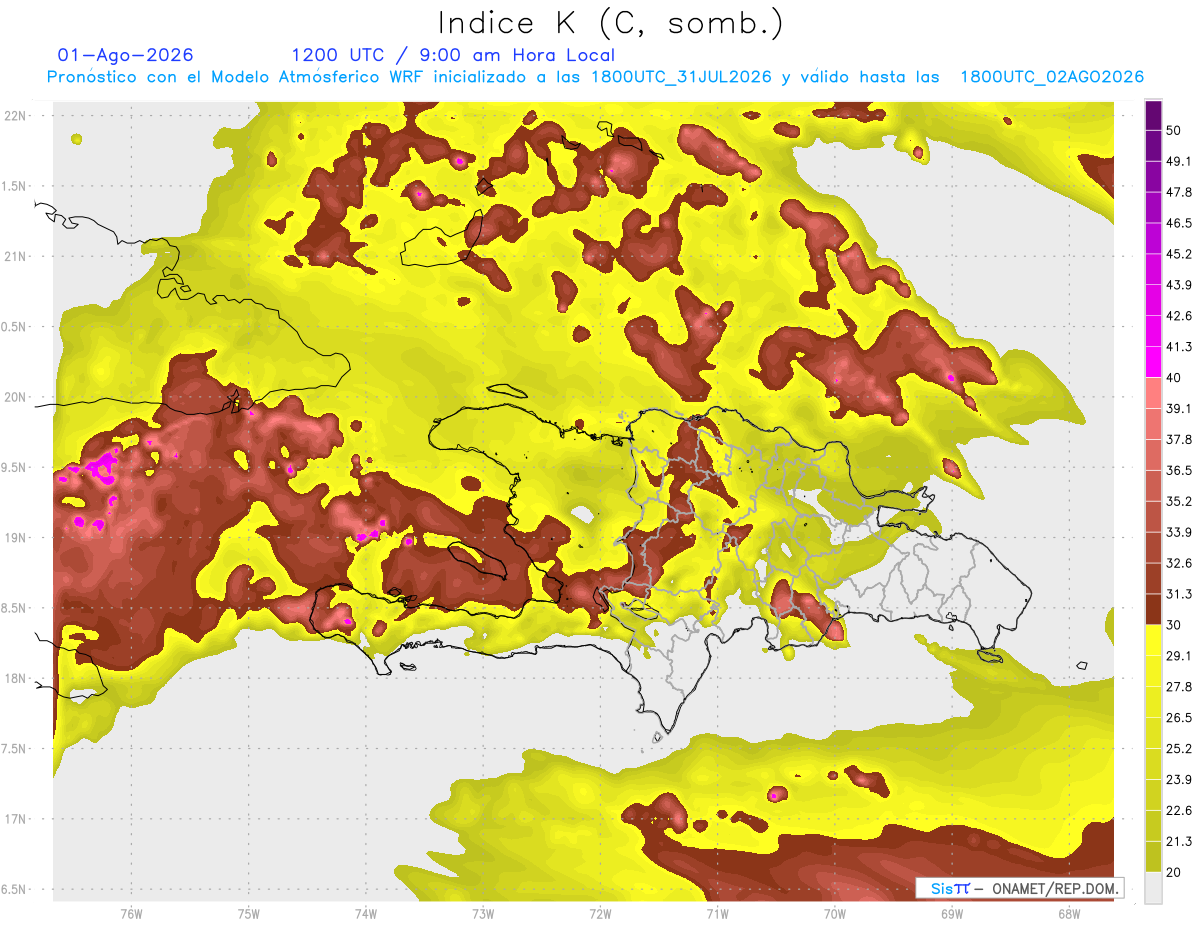Click the legend value "29.1"
The image size is (1200, 927).
pyautogui.click(x=1179, y=656)
